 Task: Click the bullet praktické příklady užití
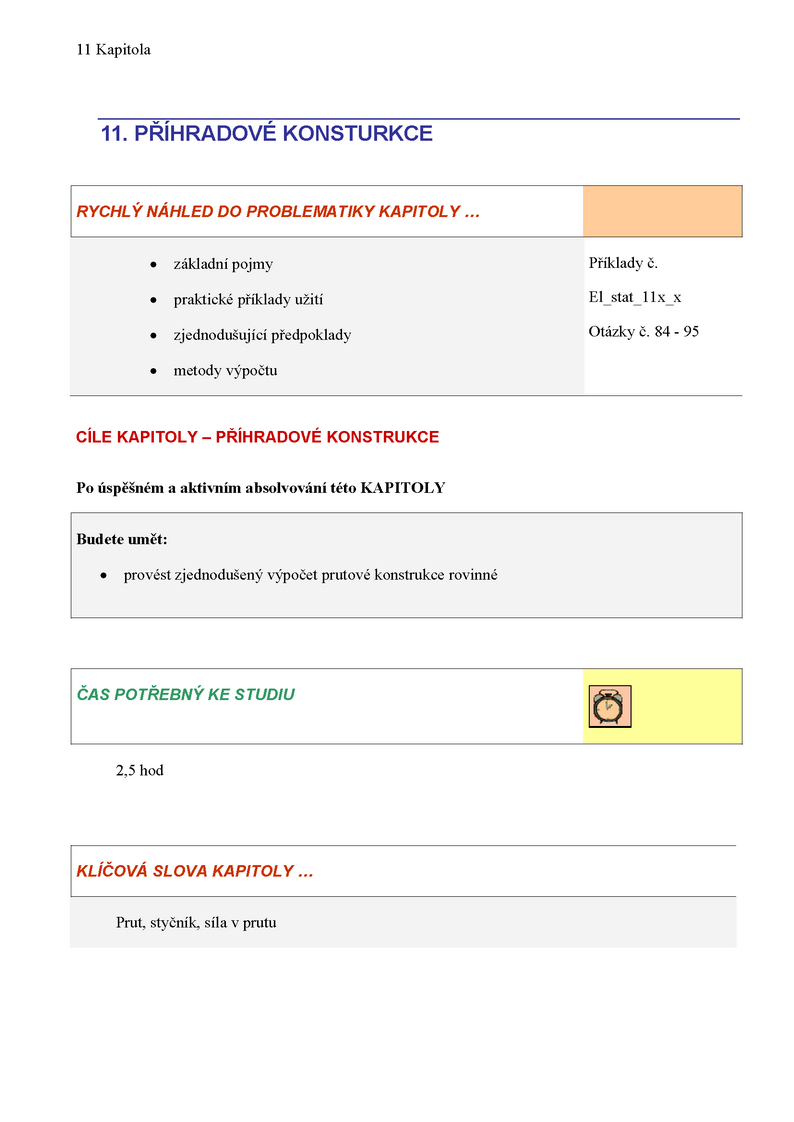(x=248, y=300)
